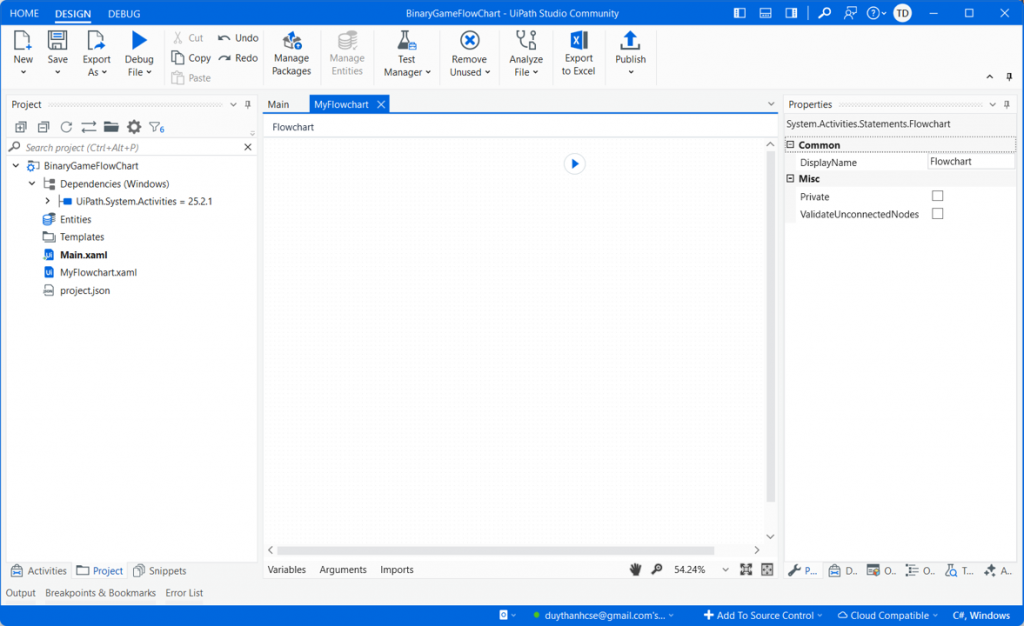Save the workflow with Save icon
1024x626 pixels.
click(57, 40)
